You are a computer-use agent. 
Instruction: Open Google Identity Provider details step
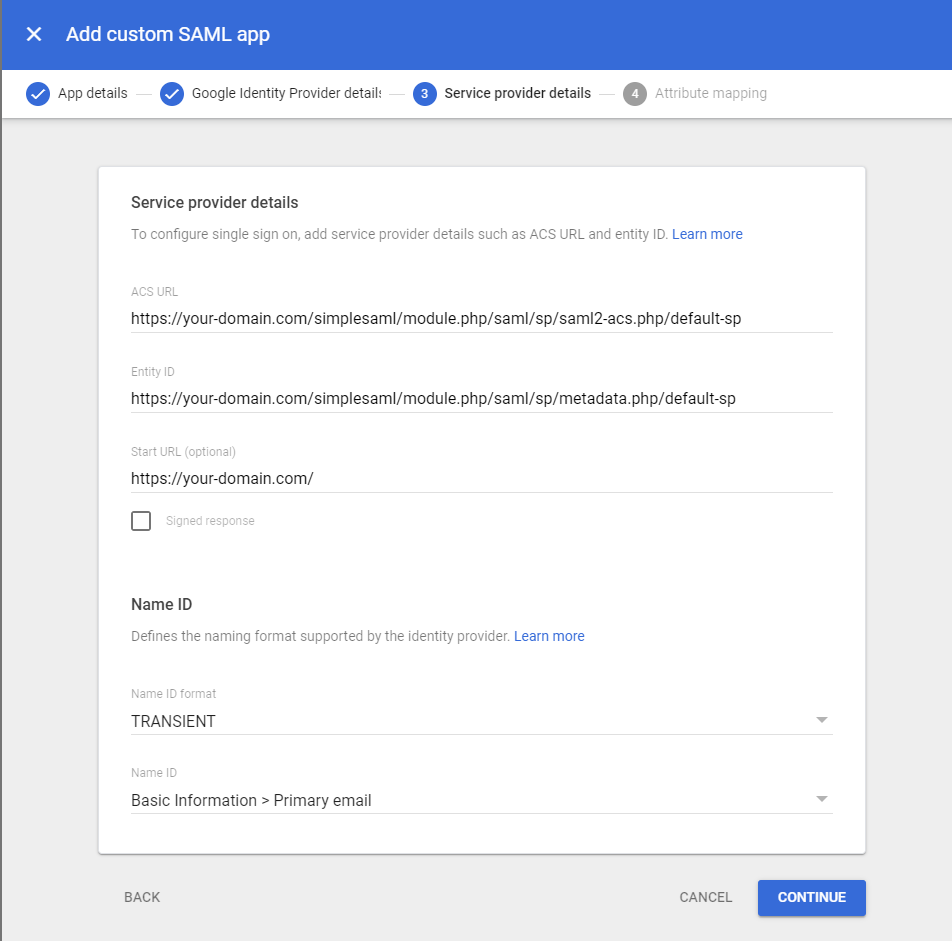tap(286, 94)
